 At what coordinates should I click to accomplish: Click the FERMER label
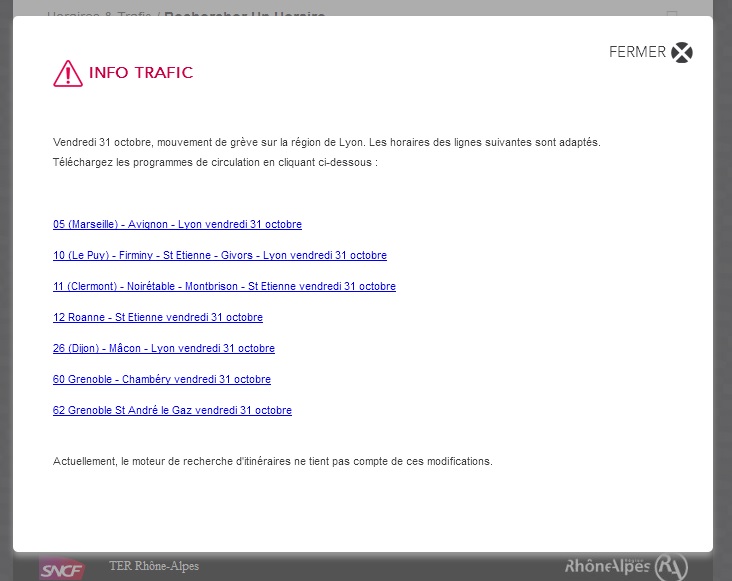pyautogui.click(x=637, y=53)
